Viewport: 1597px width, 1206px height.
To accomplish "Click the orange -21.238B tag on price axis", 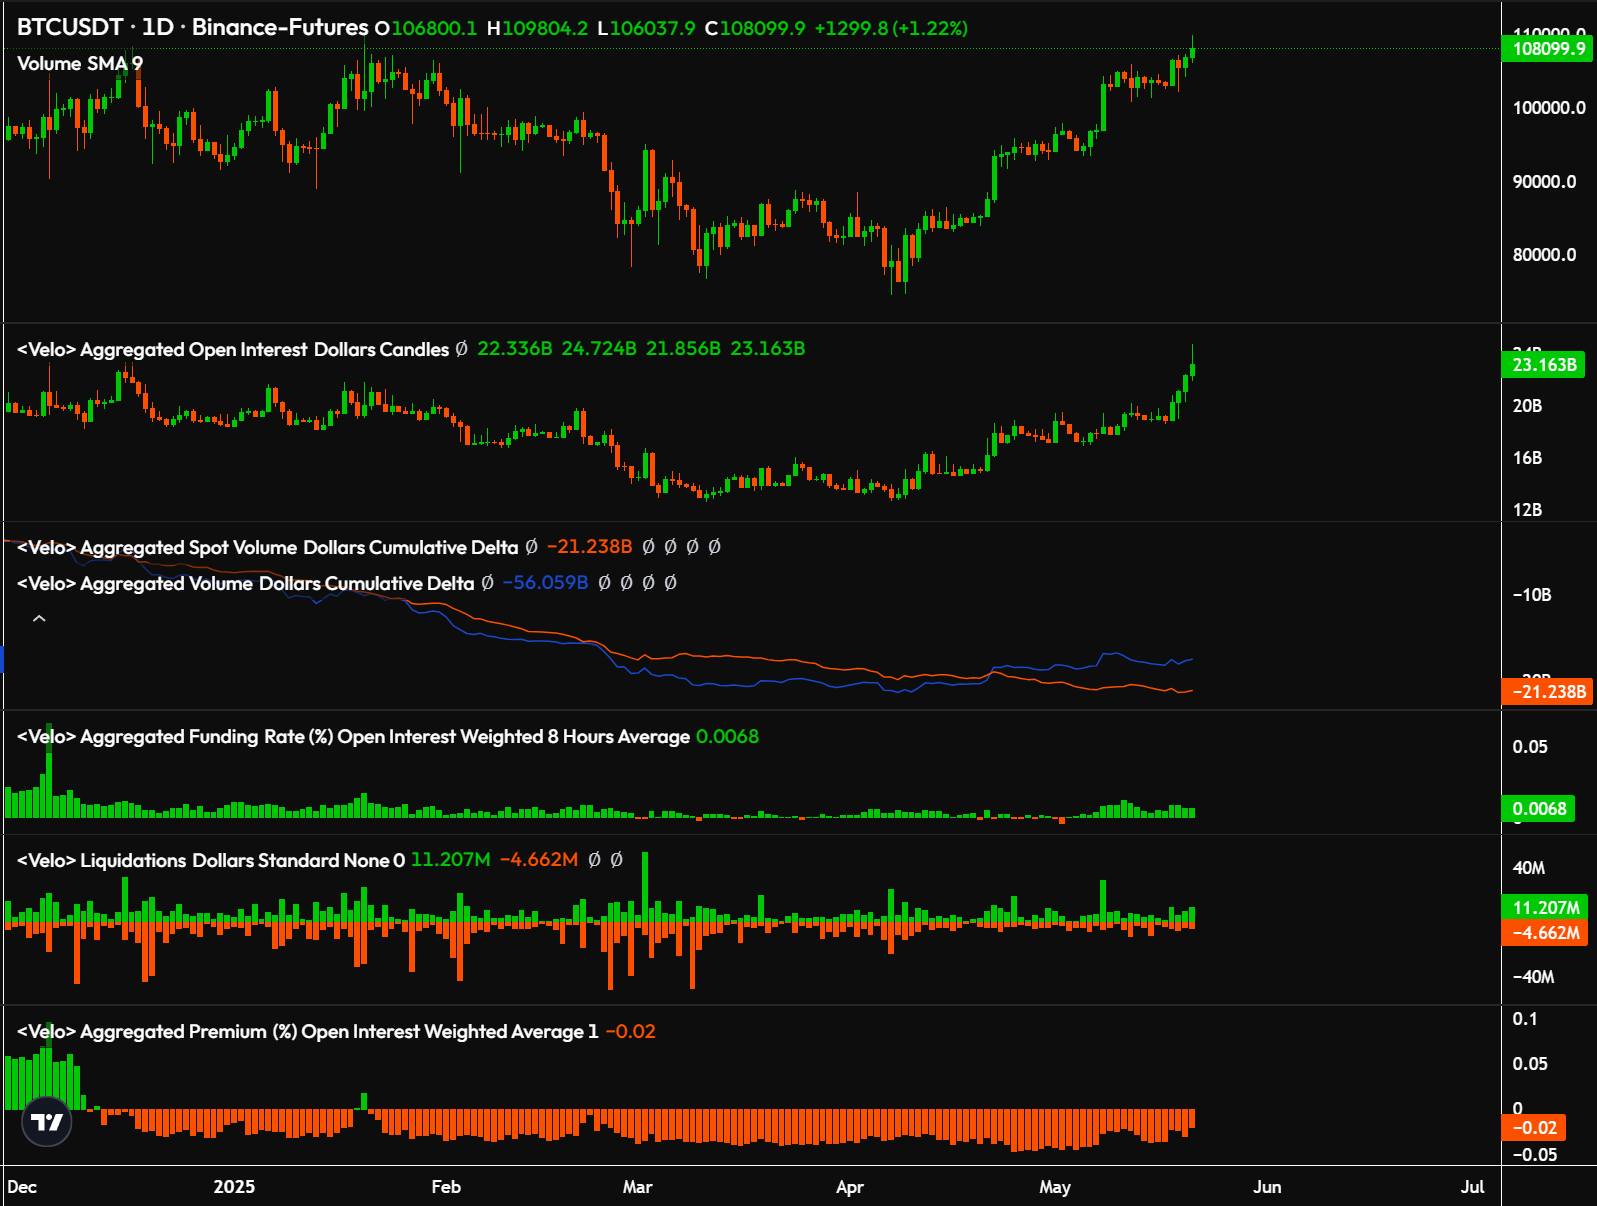I will [x=1548, y=691].
